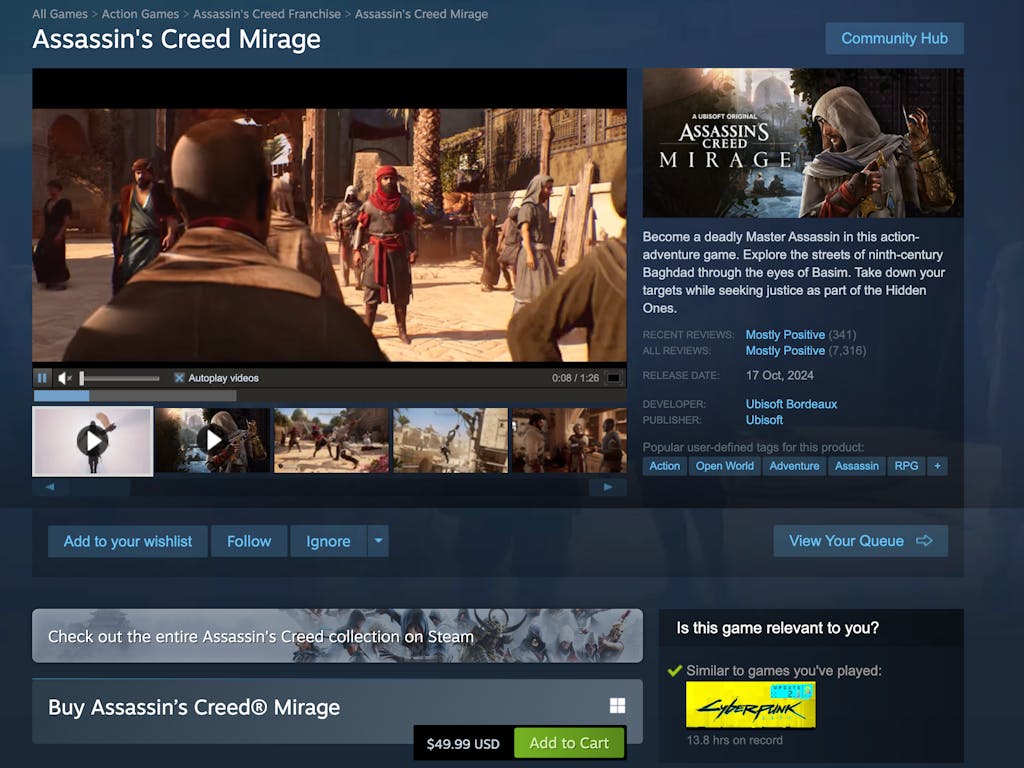Click the 0:08 / 1:26 video time

coord(575,378)
